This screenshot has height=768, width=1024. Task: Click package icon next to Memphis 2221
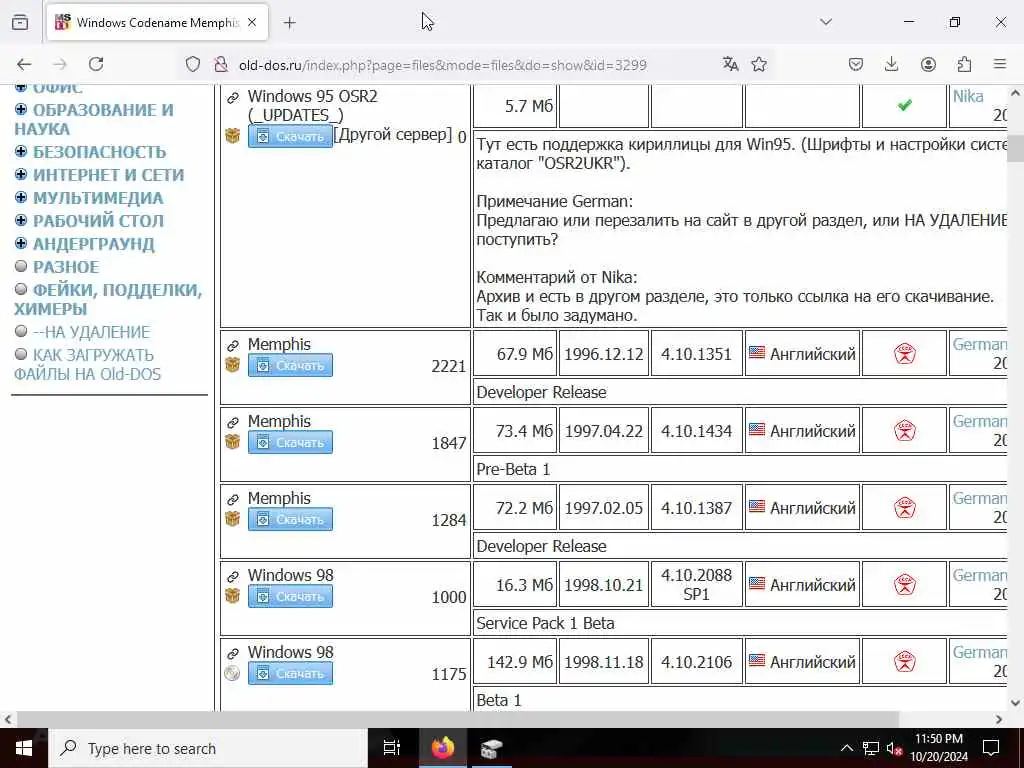232,364
